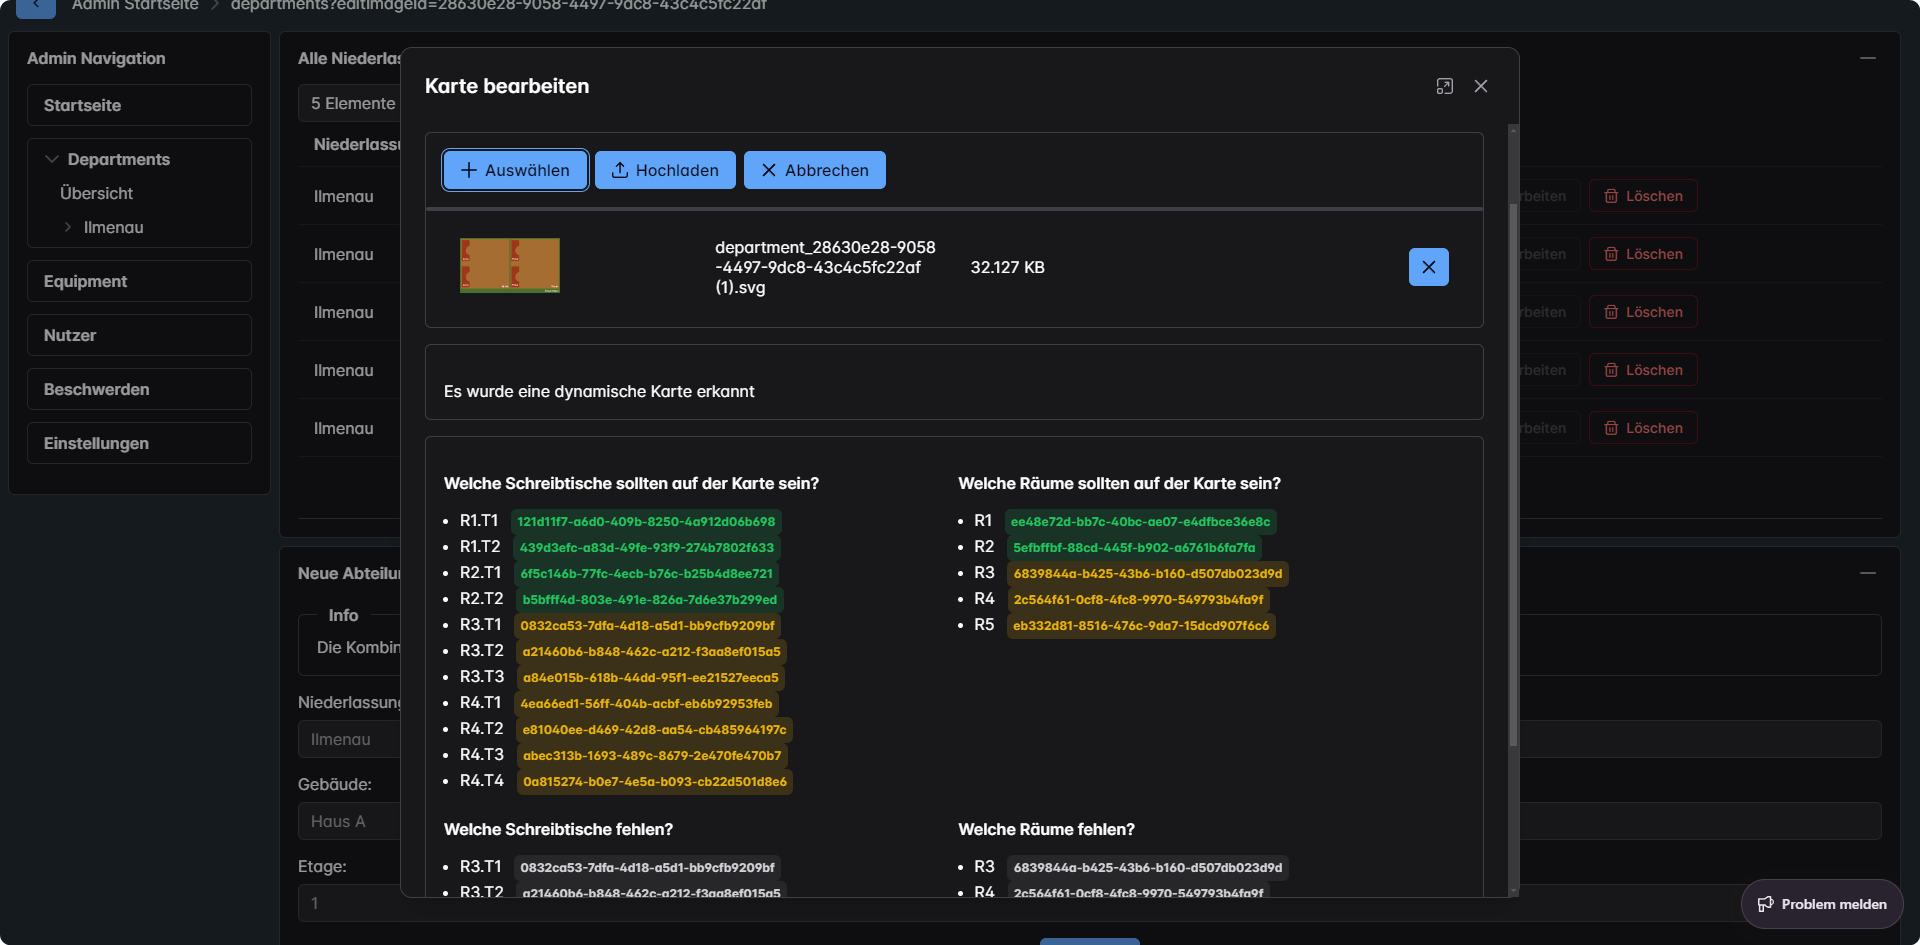Open Equipment in the admin navigation
The width and height of the screenshot is (1920, 945).
click(x=139, y=281)
